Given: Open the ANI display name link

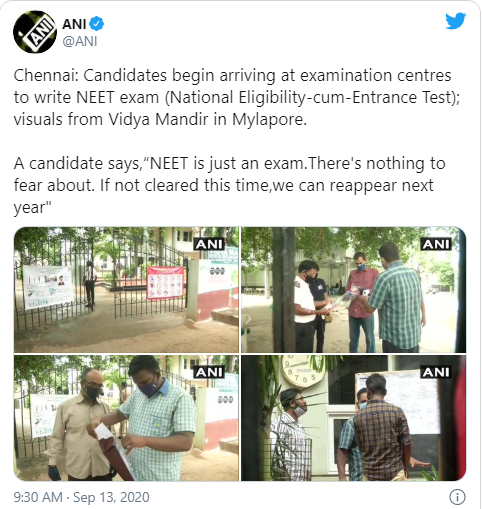Looking at the screenshot, I should pyautogui.click(x=74, y=24).
